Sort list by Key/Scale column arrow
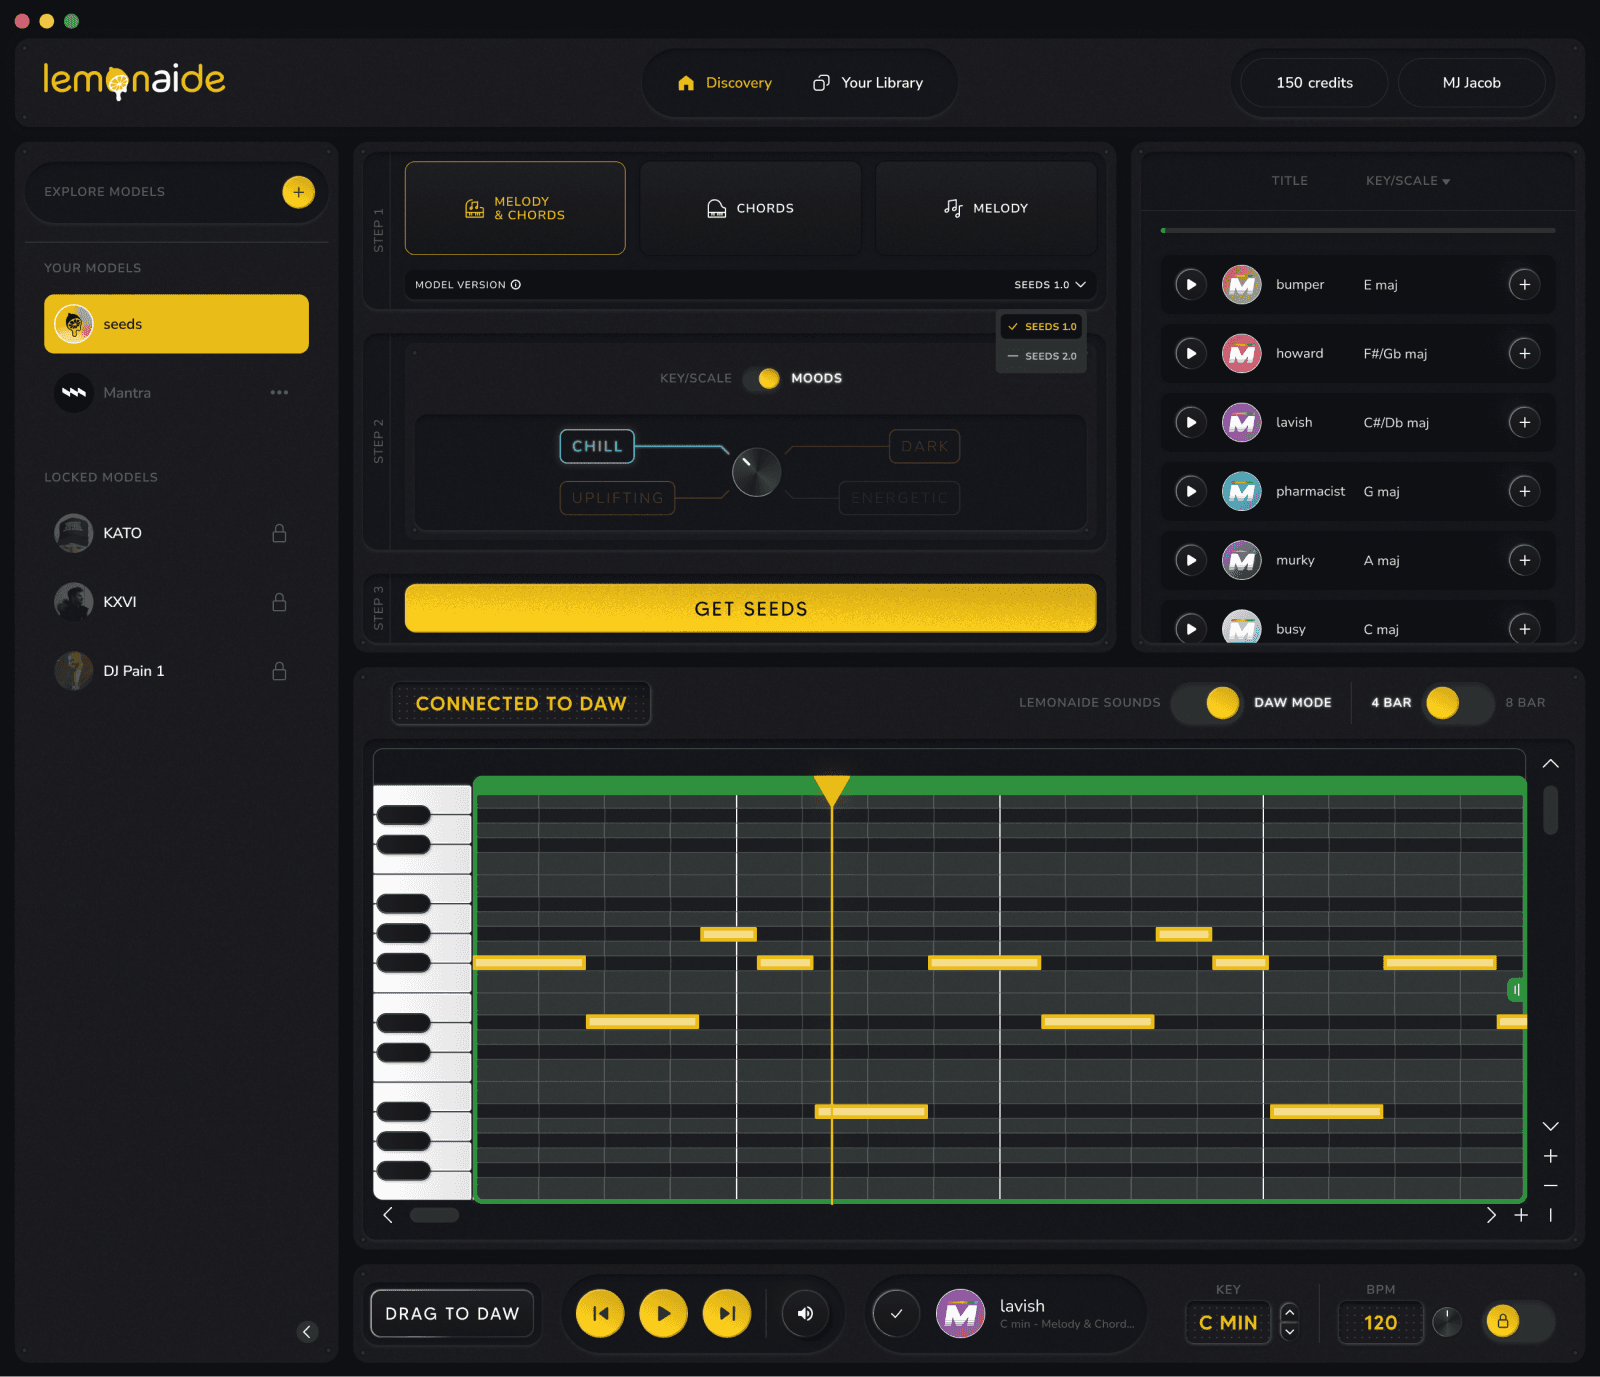1600x1377 pixels. click(1446, 182)
